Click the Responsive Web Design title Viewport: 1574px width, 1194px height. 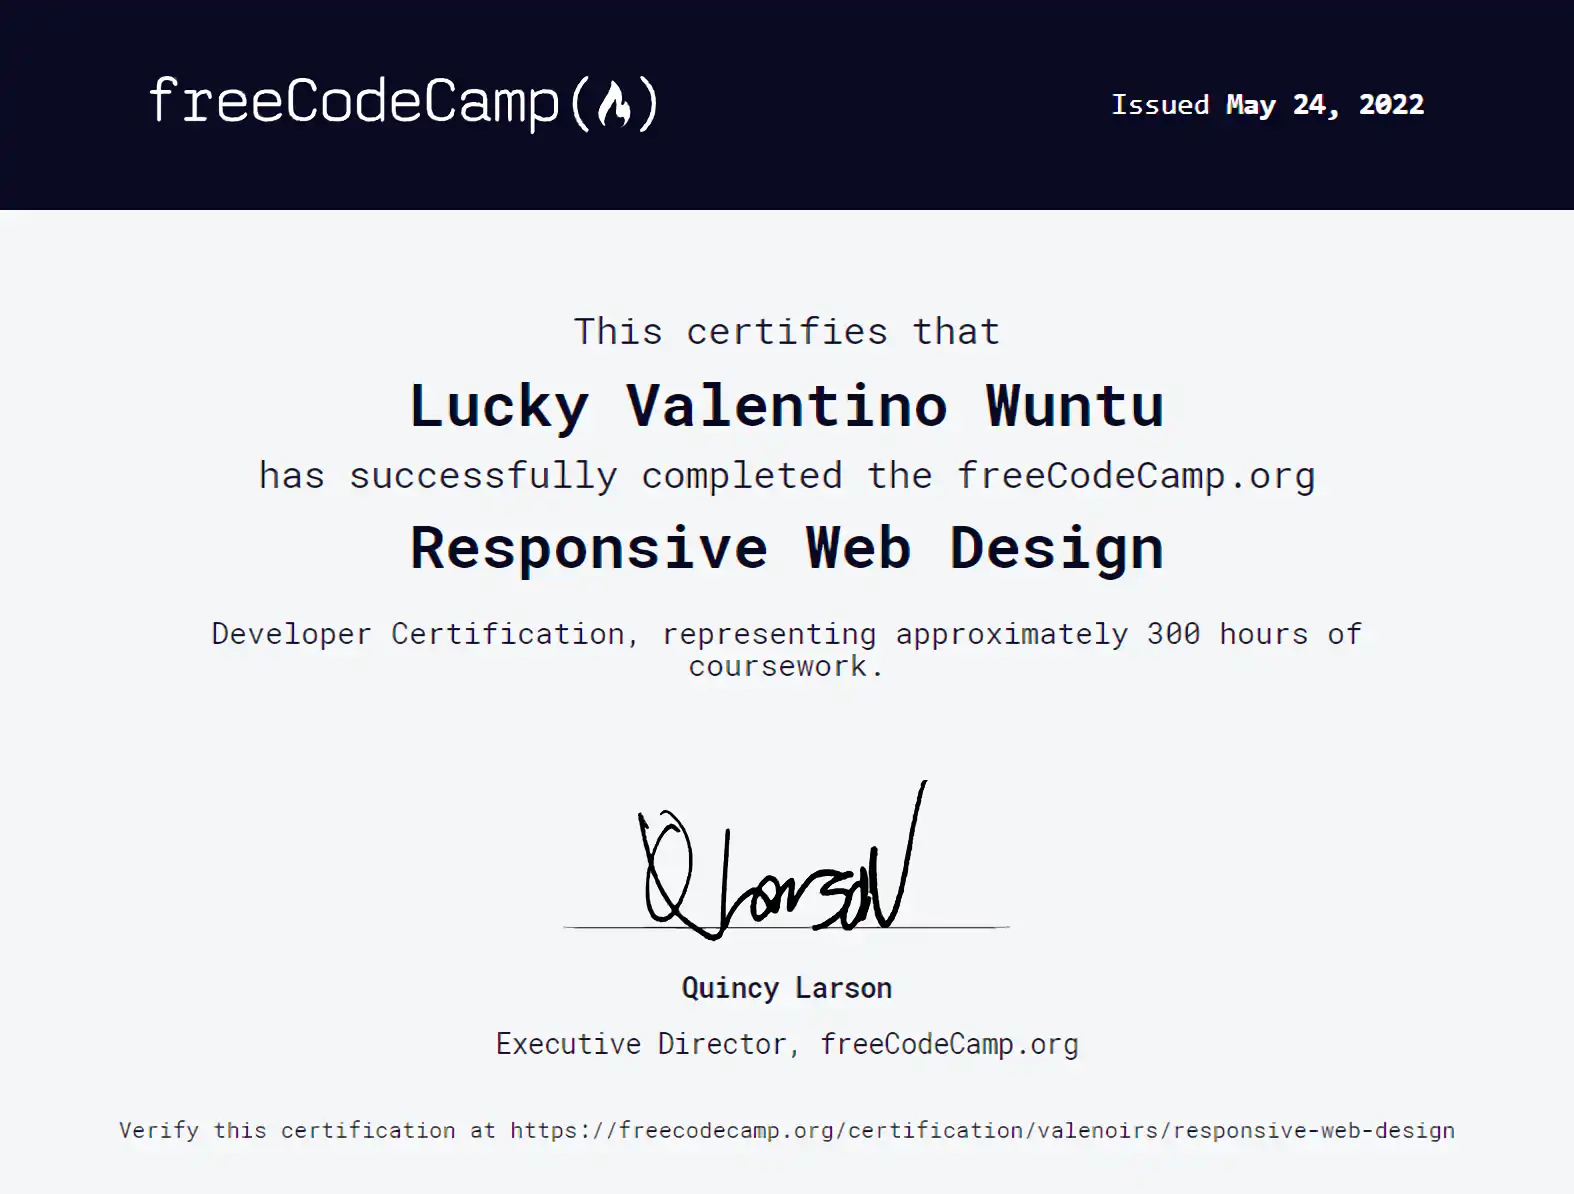click(787, 548)
